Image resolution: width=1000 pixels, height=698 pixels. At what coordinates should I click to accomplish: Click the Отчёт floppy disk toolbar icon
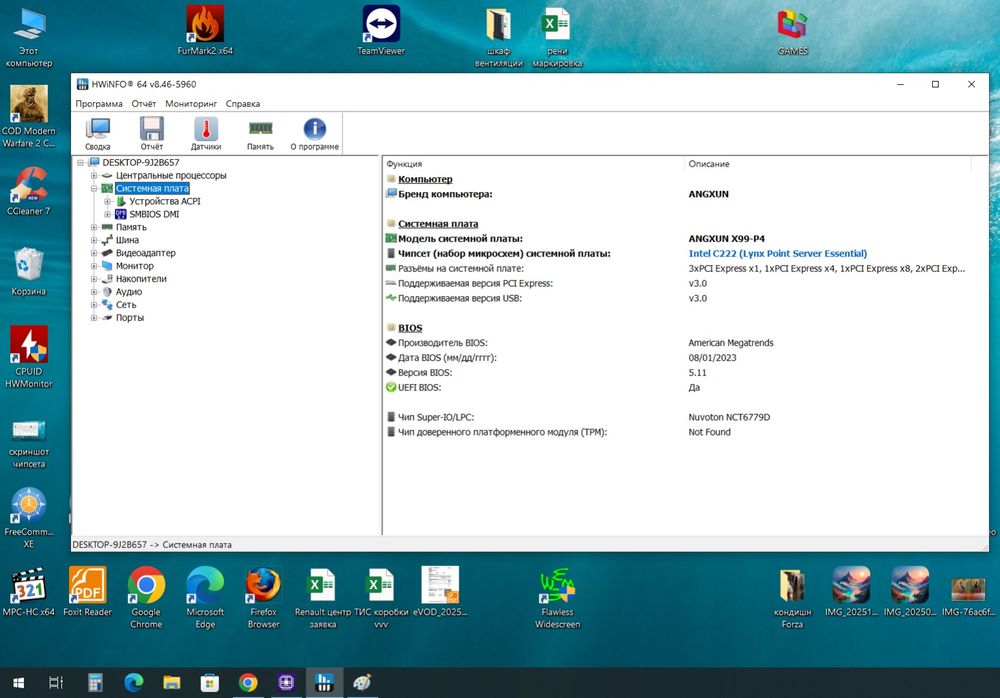click(152, 133)
